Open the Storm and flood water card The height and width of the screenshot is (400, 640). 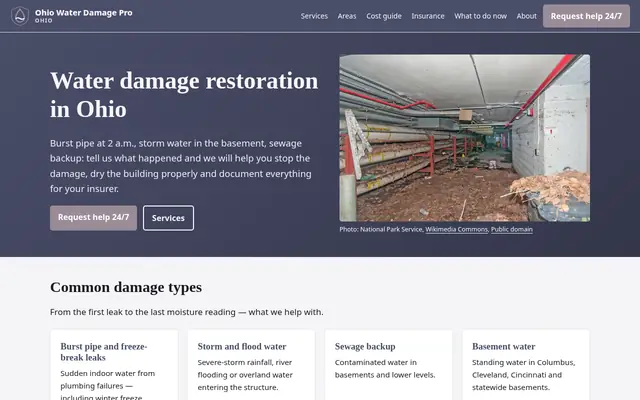251,365
